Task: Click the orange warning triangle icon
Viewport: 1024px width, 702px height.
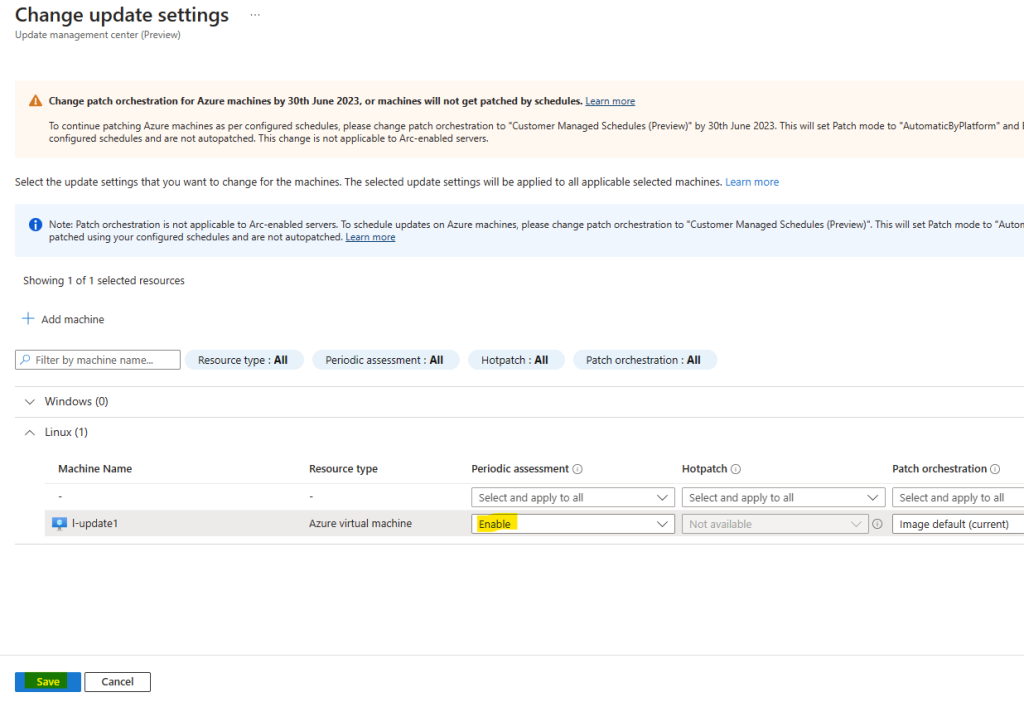Action: point(35,101)
